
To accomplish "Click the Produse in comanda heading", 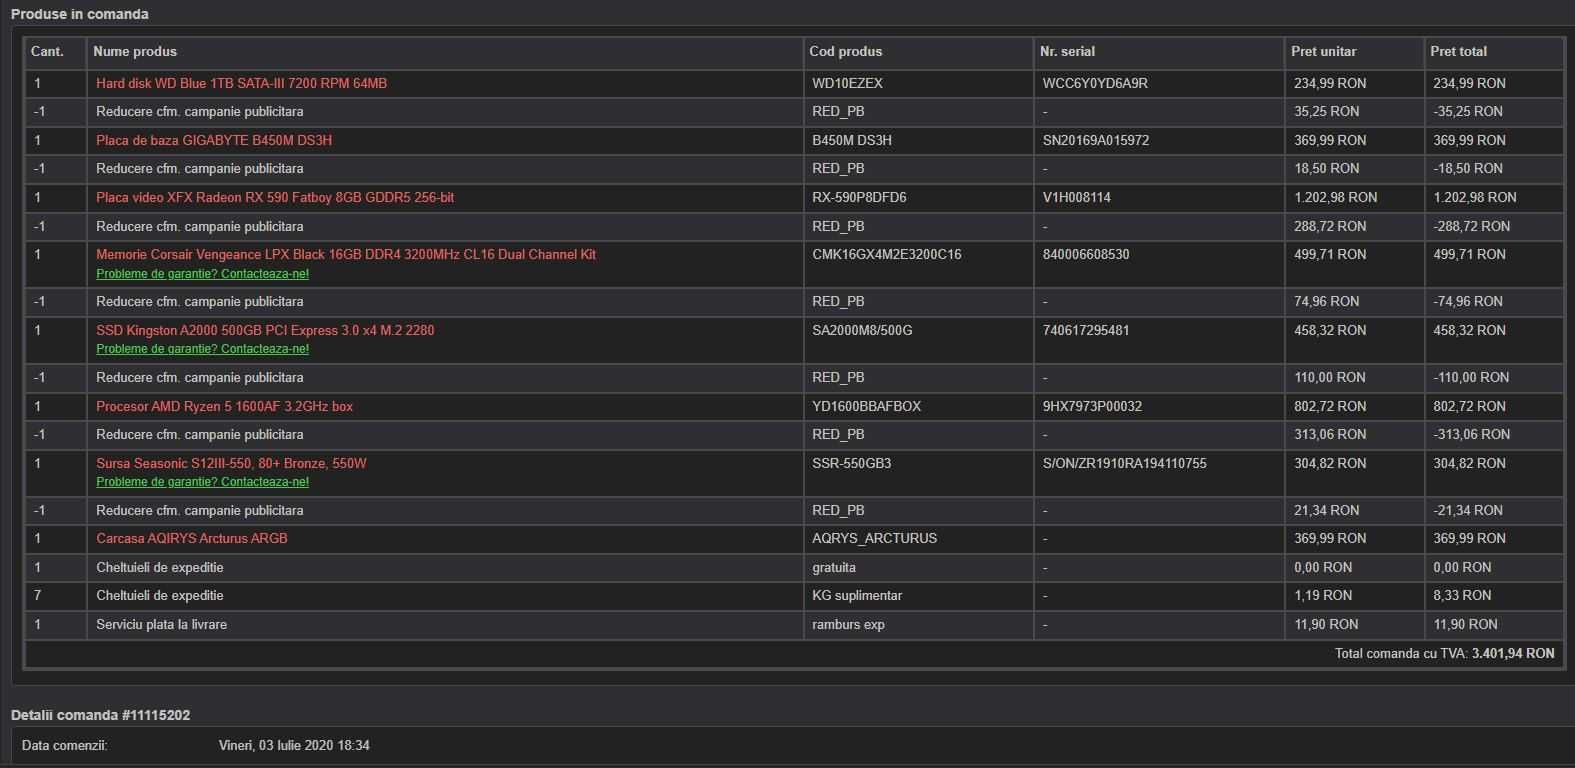I will [80, 14].
